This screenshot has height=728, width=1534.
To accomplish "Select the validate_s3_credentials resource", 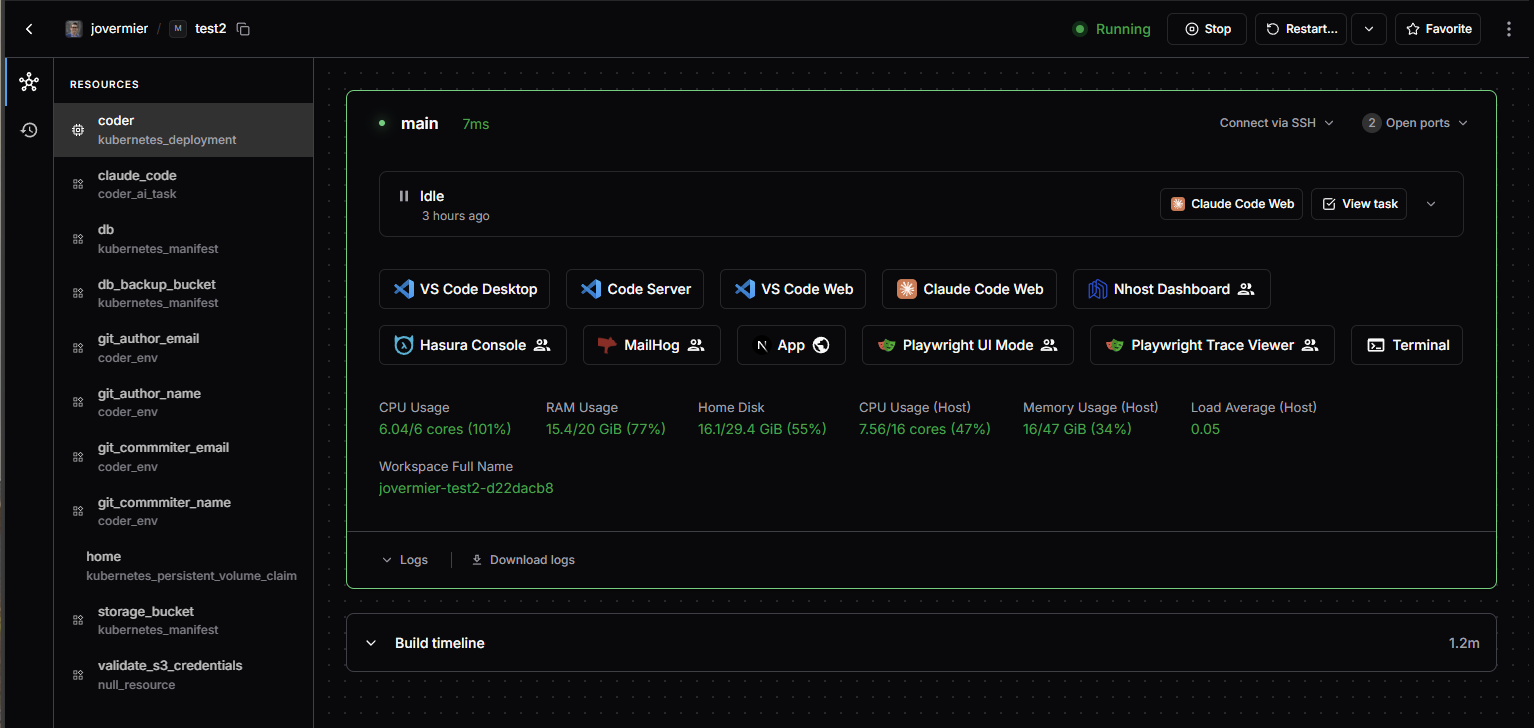I will coord(184,675).
